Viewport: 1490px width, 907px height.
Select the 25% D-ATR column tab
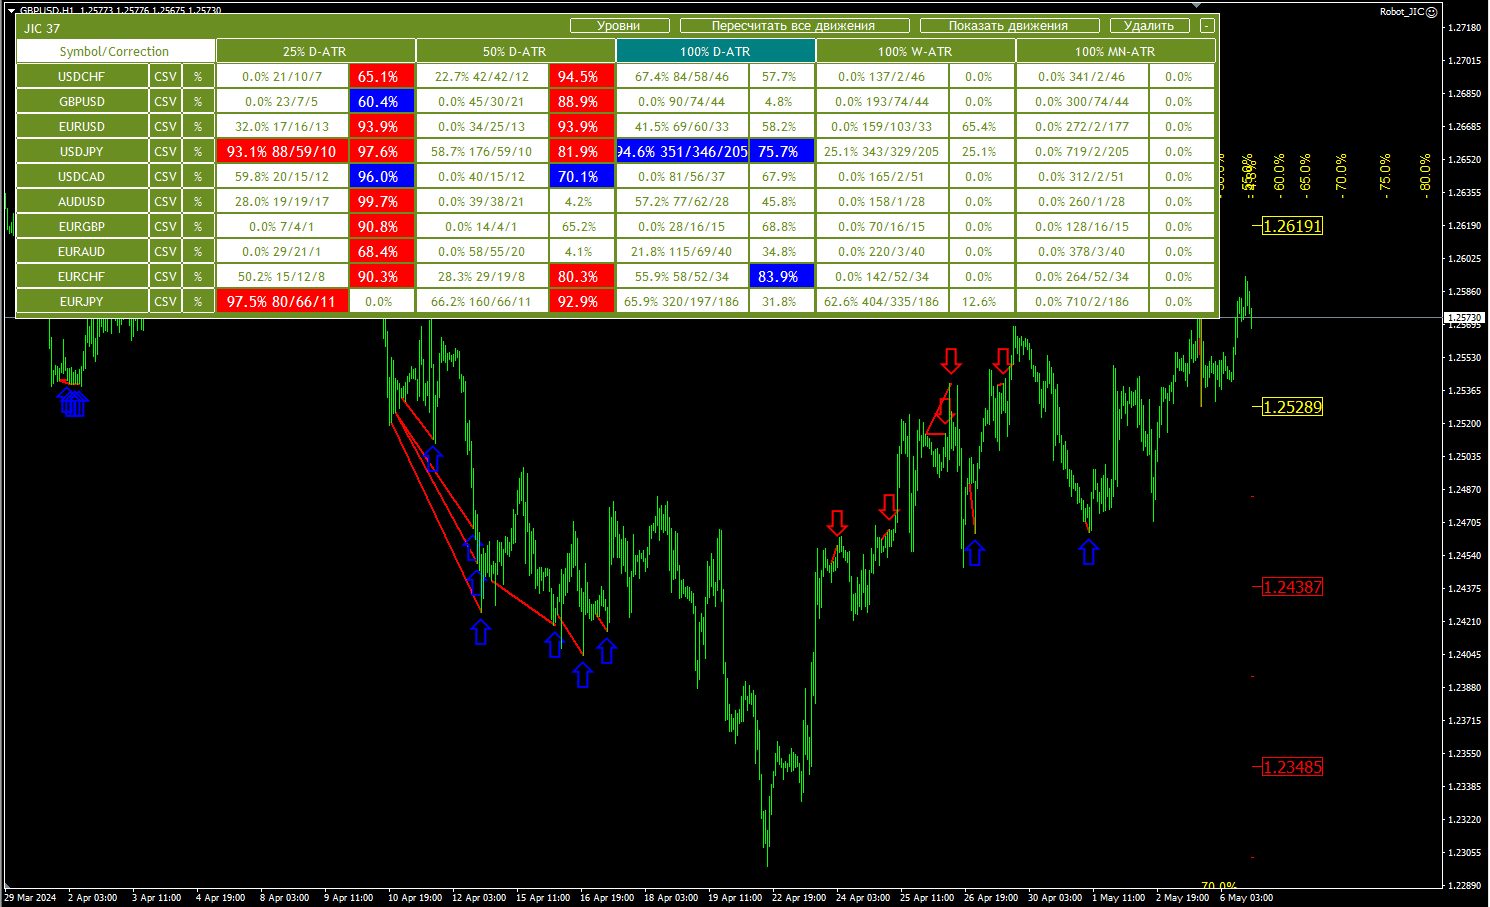(x=315, y=51)
